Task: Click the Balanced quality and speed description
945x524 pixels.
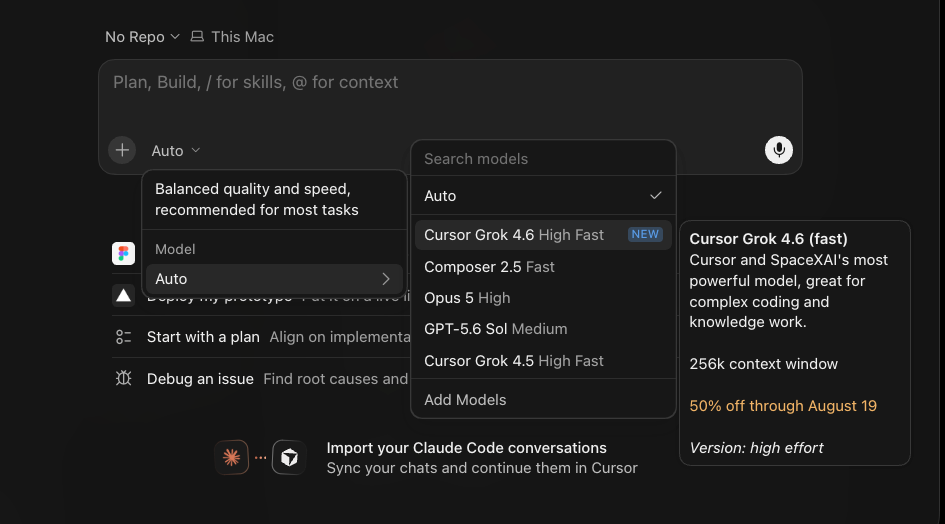Action: pos(257,200)
